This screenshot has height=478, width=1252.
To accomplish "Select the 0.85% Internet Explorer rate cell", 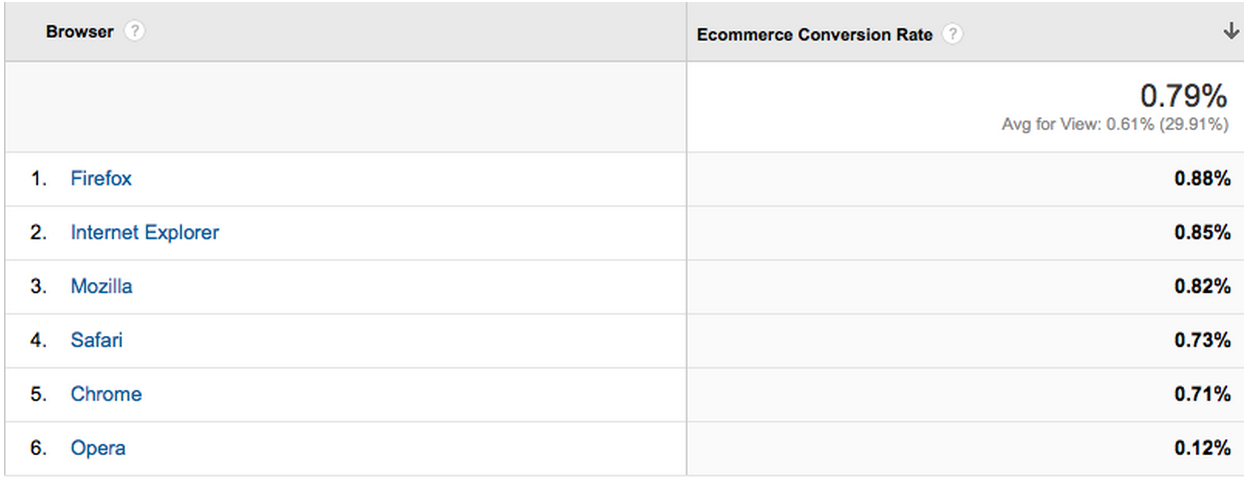I will 1202,233.
